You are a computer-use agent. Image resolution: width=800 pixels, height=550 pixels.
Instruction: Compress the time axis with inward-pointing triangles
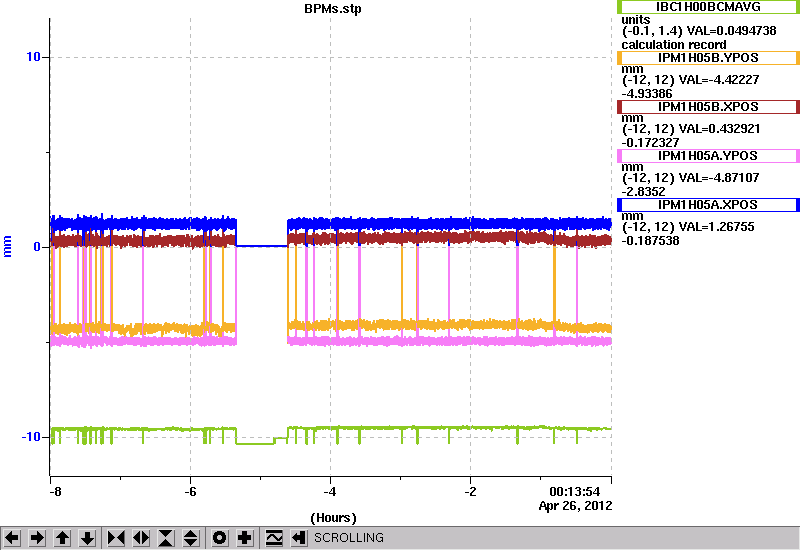tap(116, 538)
